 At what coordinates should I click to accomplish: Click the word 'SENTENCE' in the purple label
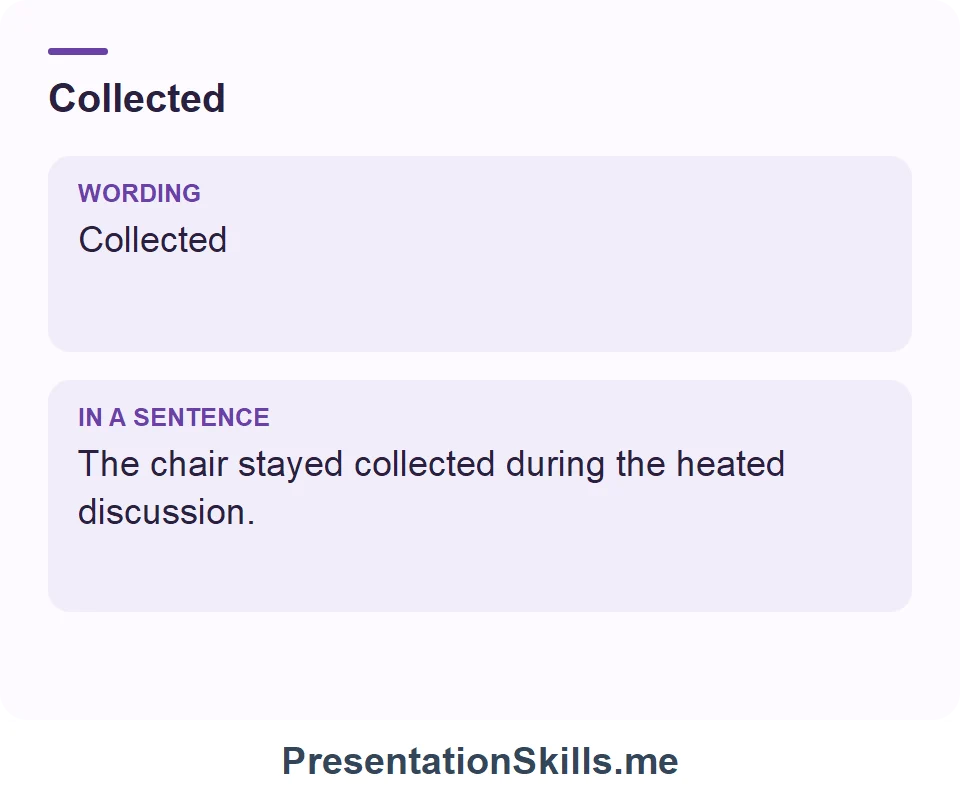coord(201,417)
